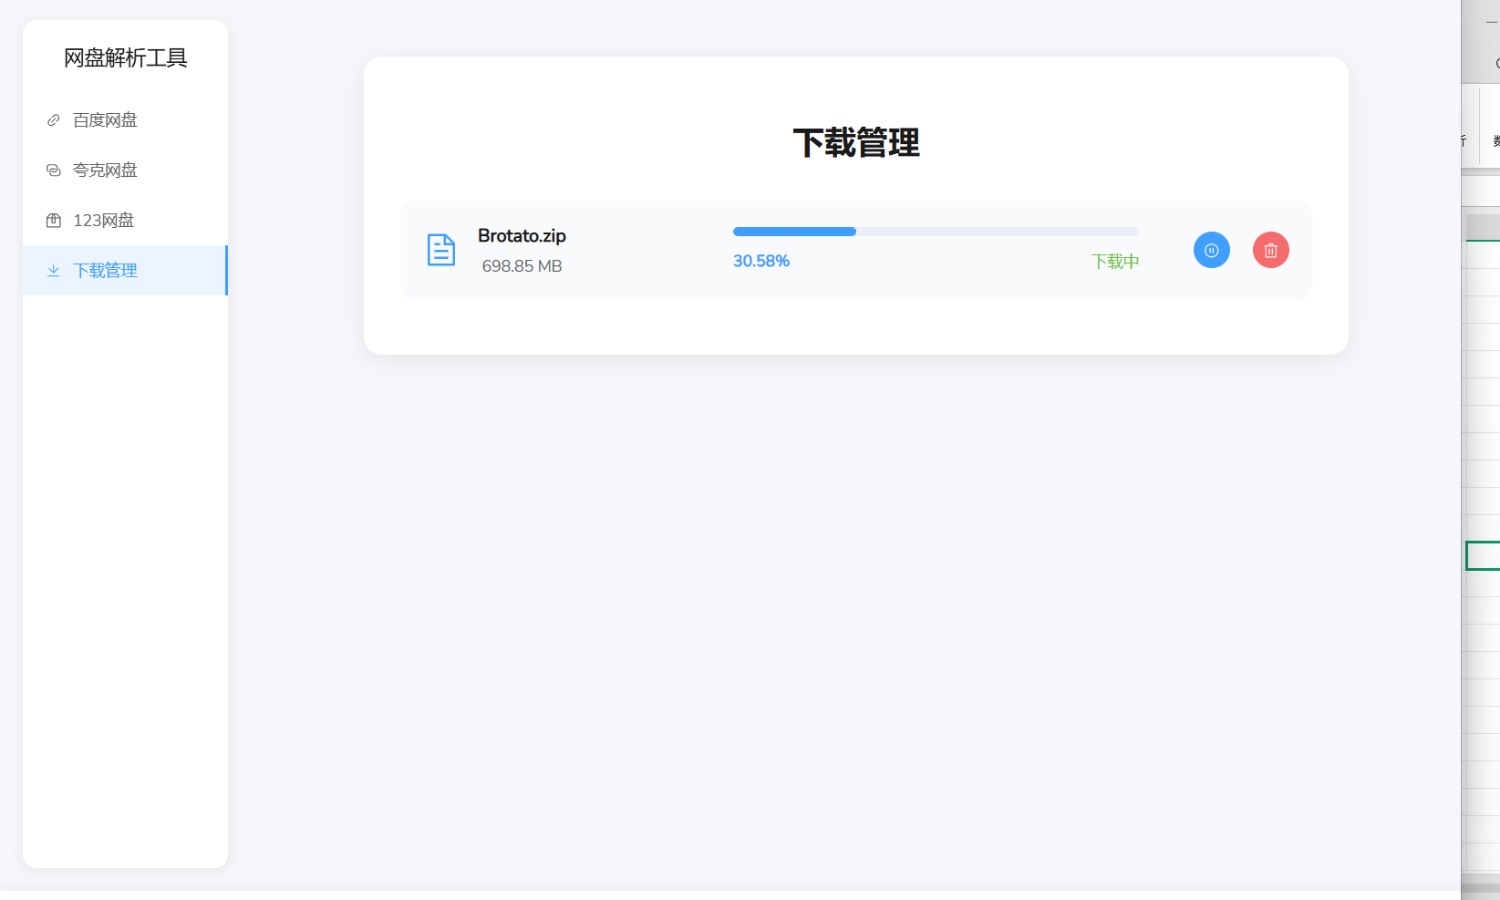This screenshot has width=1500, height=900.
Task: Click the 30.58% progress percentage
Action: tap(761, 261)
